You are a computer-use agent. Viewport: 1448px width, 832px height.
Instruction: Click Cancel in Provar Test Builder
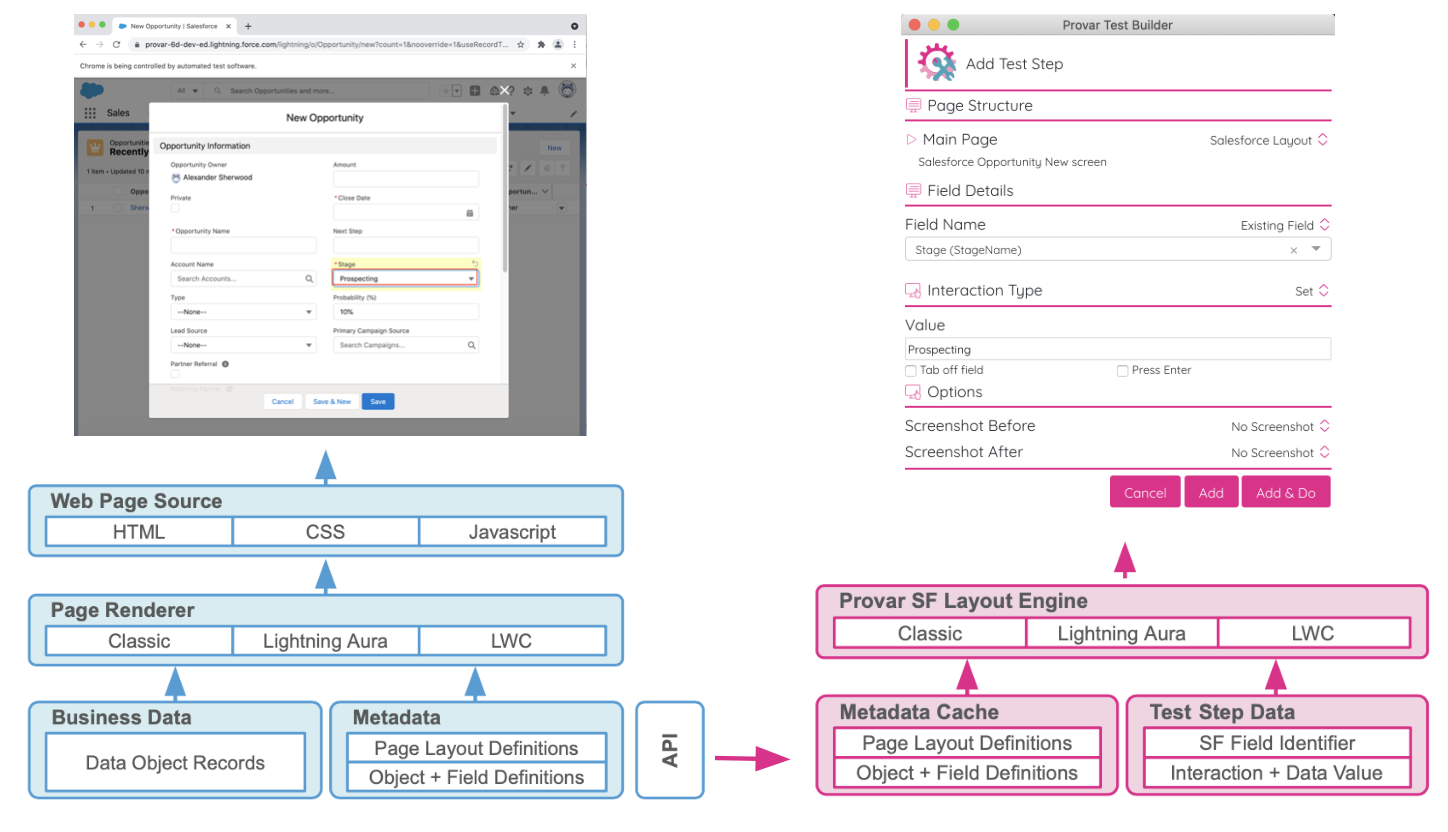pos(1145,492)
